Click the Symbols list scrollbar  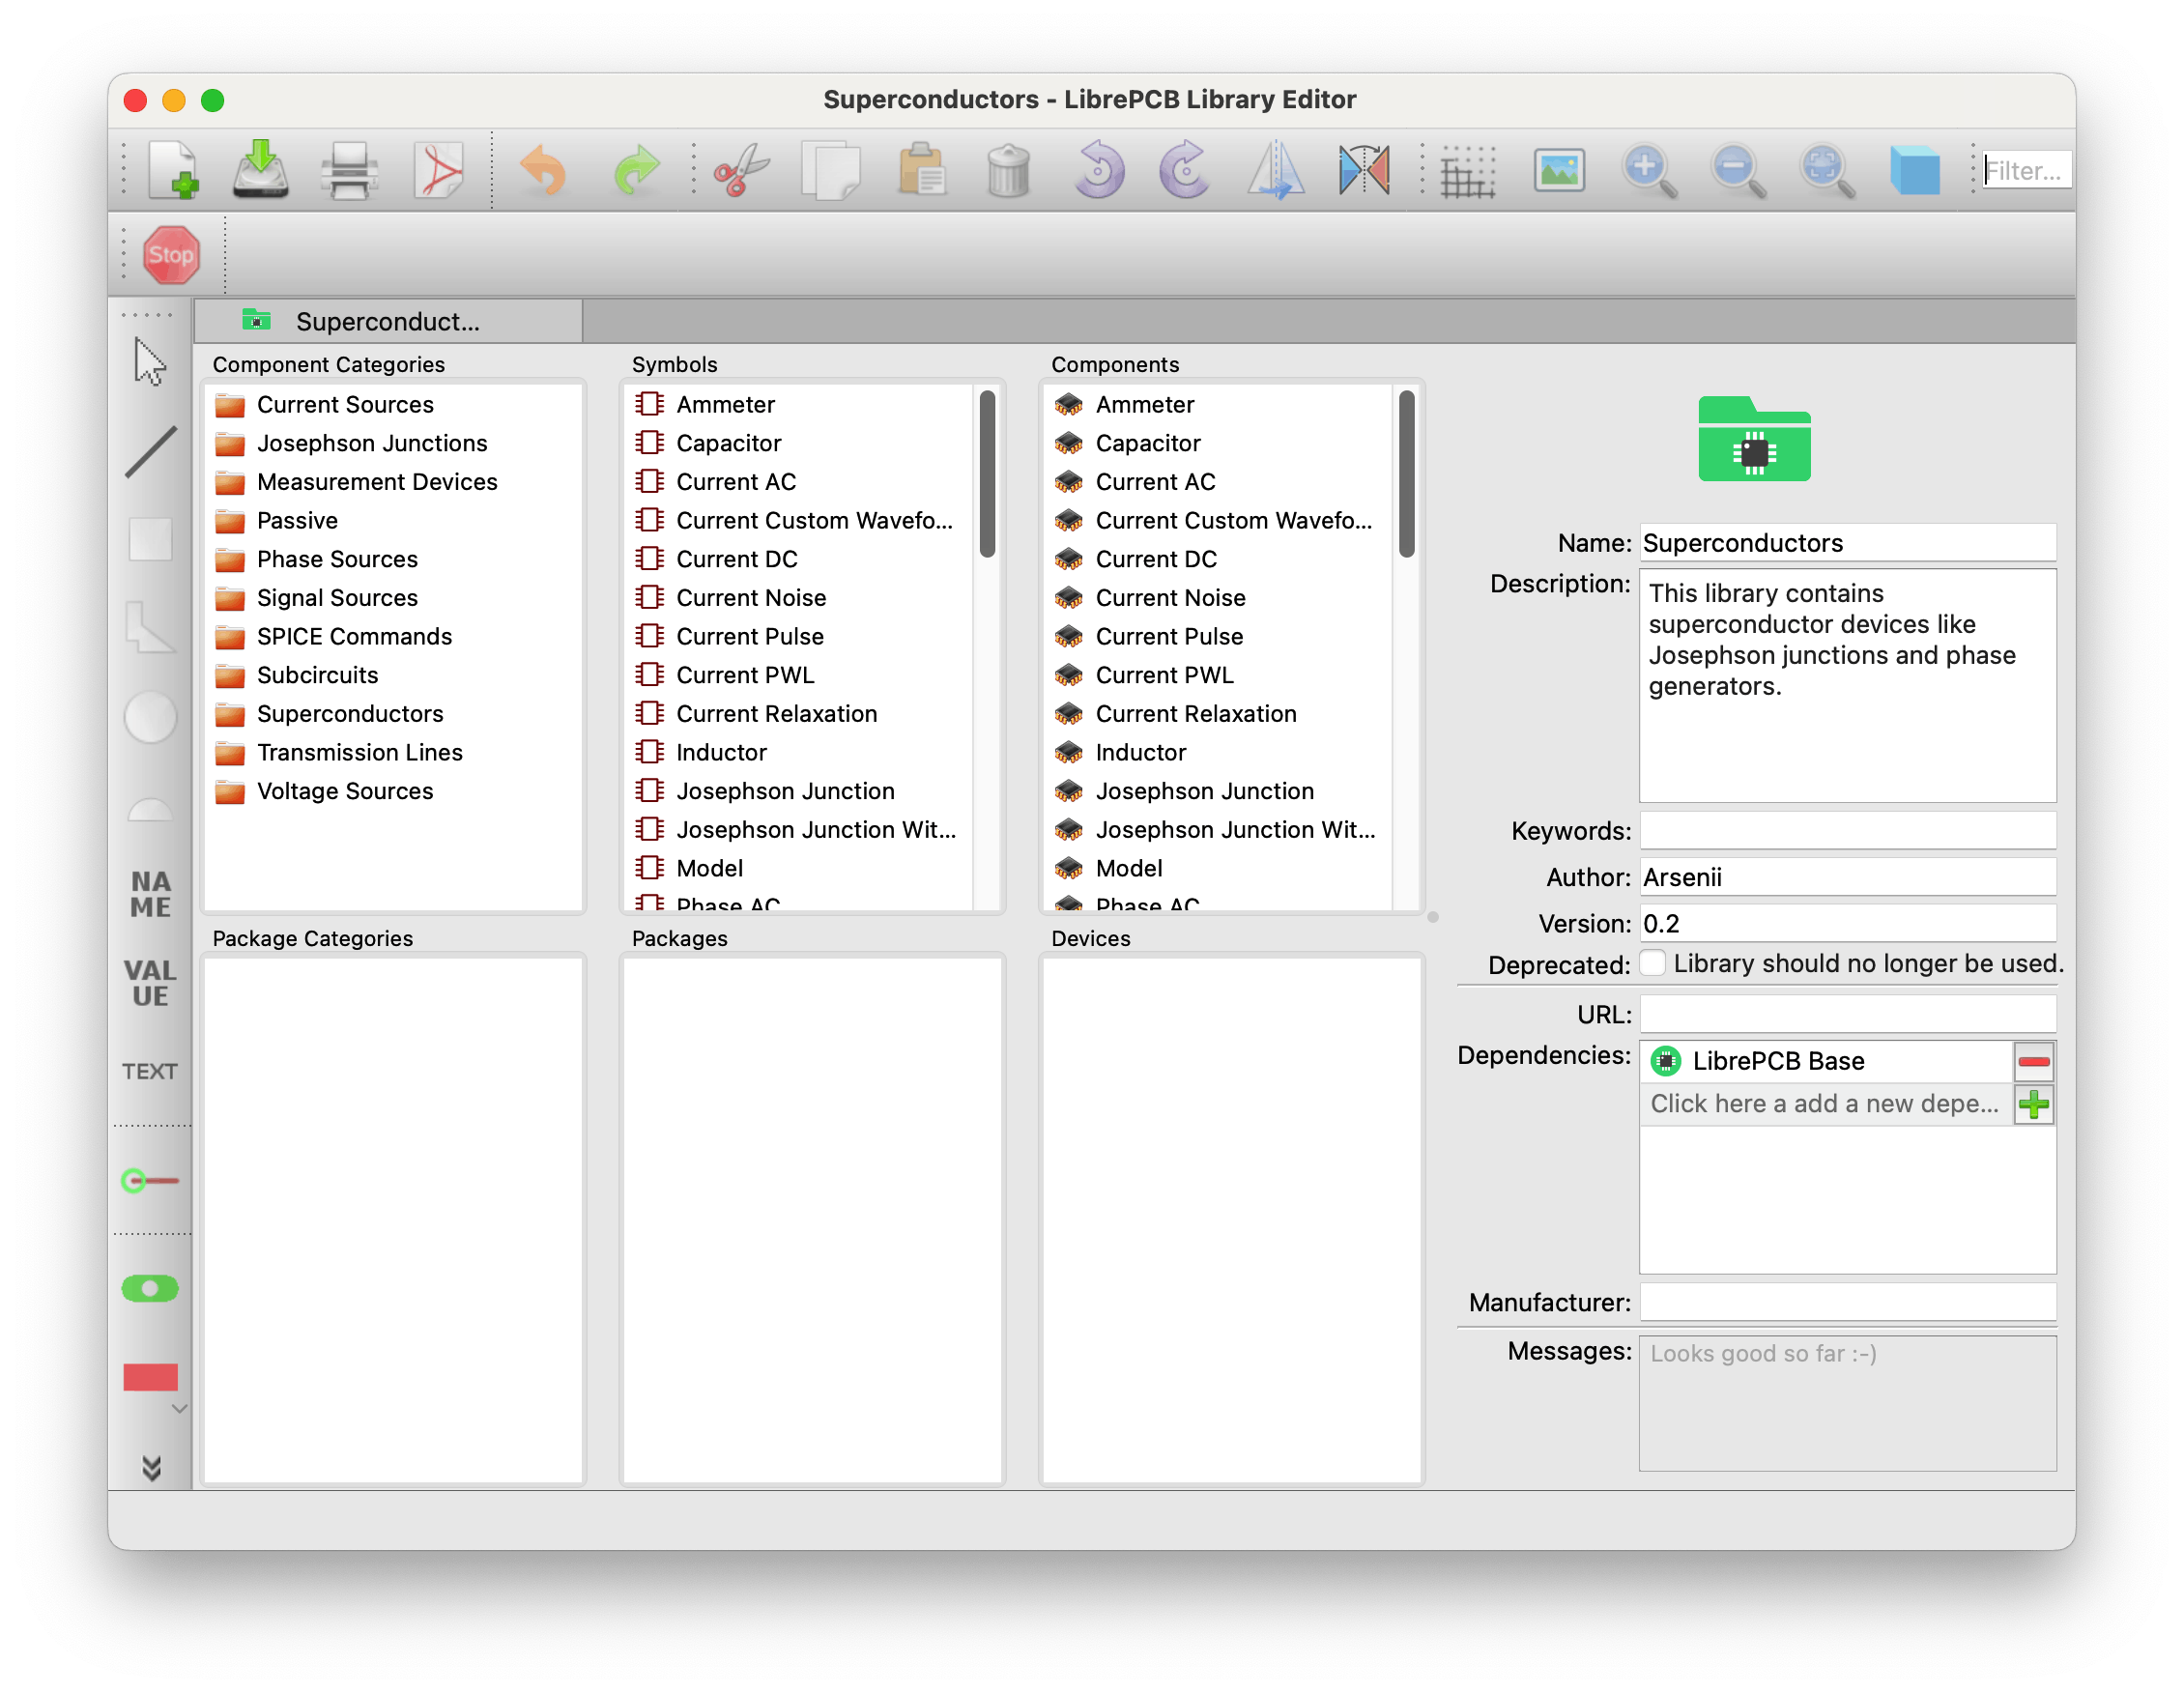987,475
